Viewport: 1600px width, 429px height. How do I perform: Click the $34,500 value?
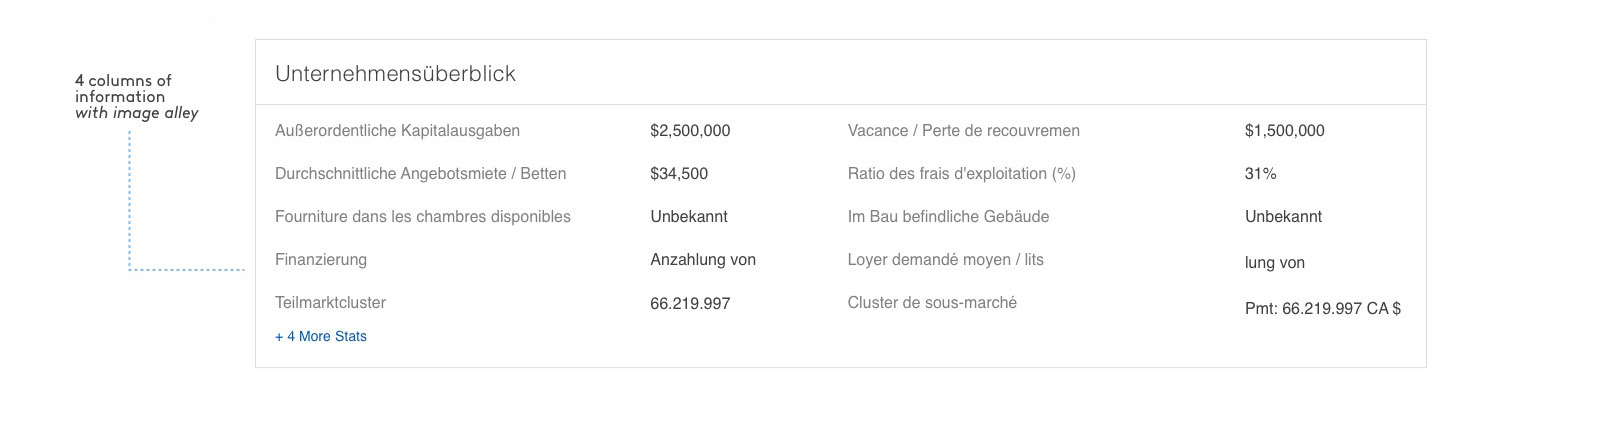pos(679,174)
